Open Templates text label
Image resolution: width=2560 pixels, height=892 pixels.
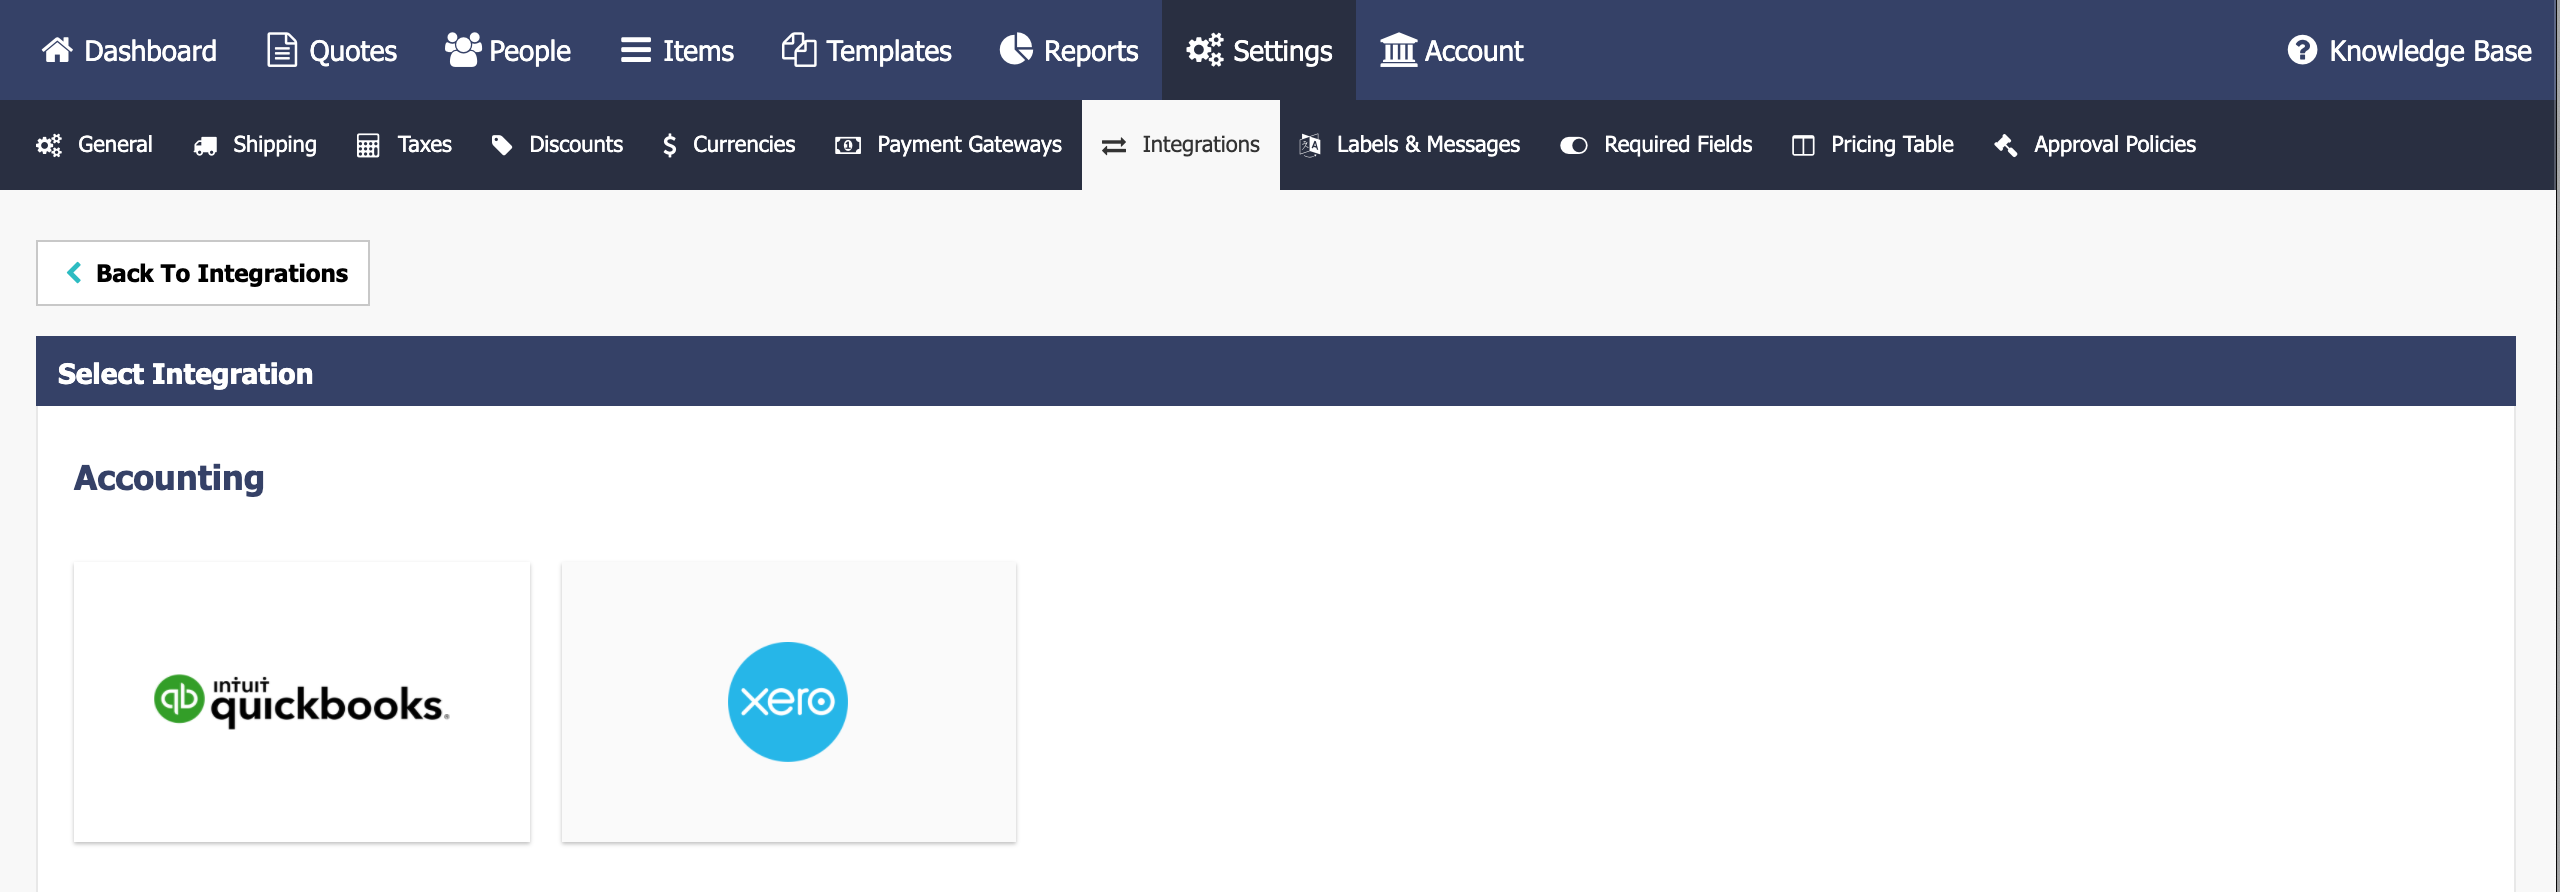point(889,51)
